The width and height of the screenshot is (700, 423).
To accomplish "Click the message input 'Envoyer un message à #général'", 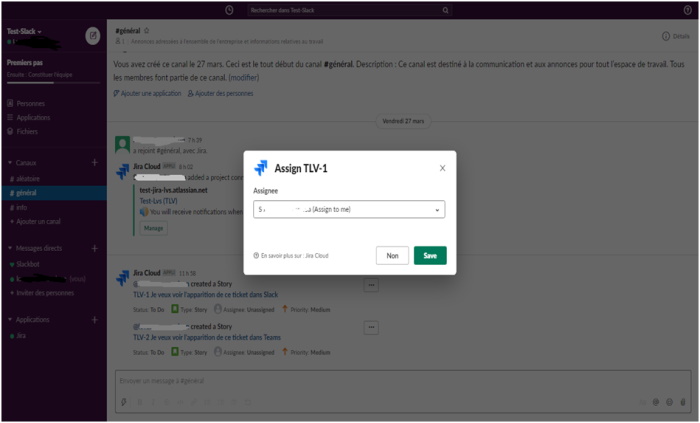I will click(403, 381).
